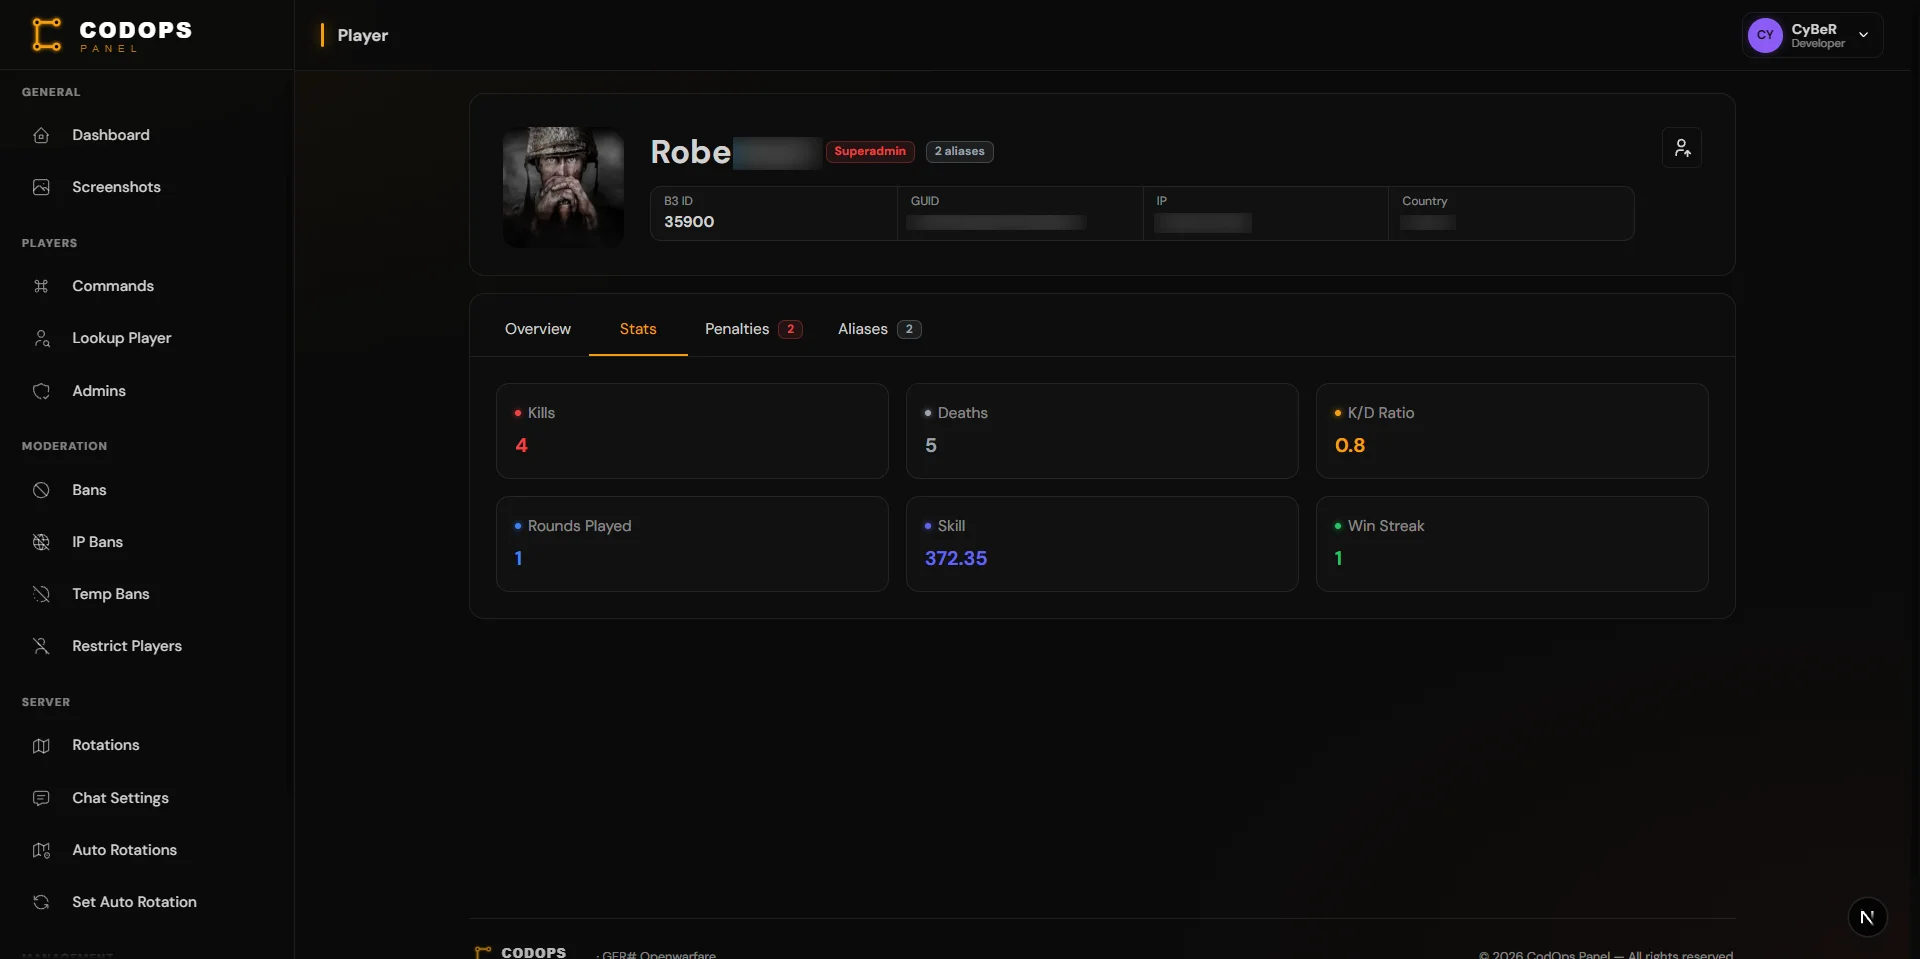Click the Rotations map icon
Image resolution: width=1920 pixels, height=959 pixels.
(x=41, y=745)
